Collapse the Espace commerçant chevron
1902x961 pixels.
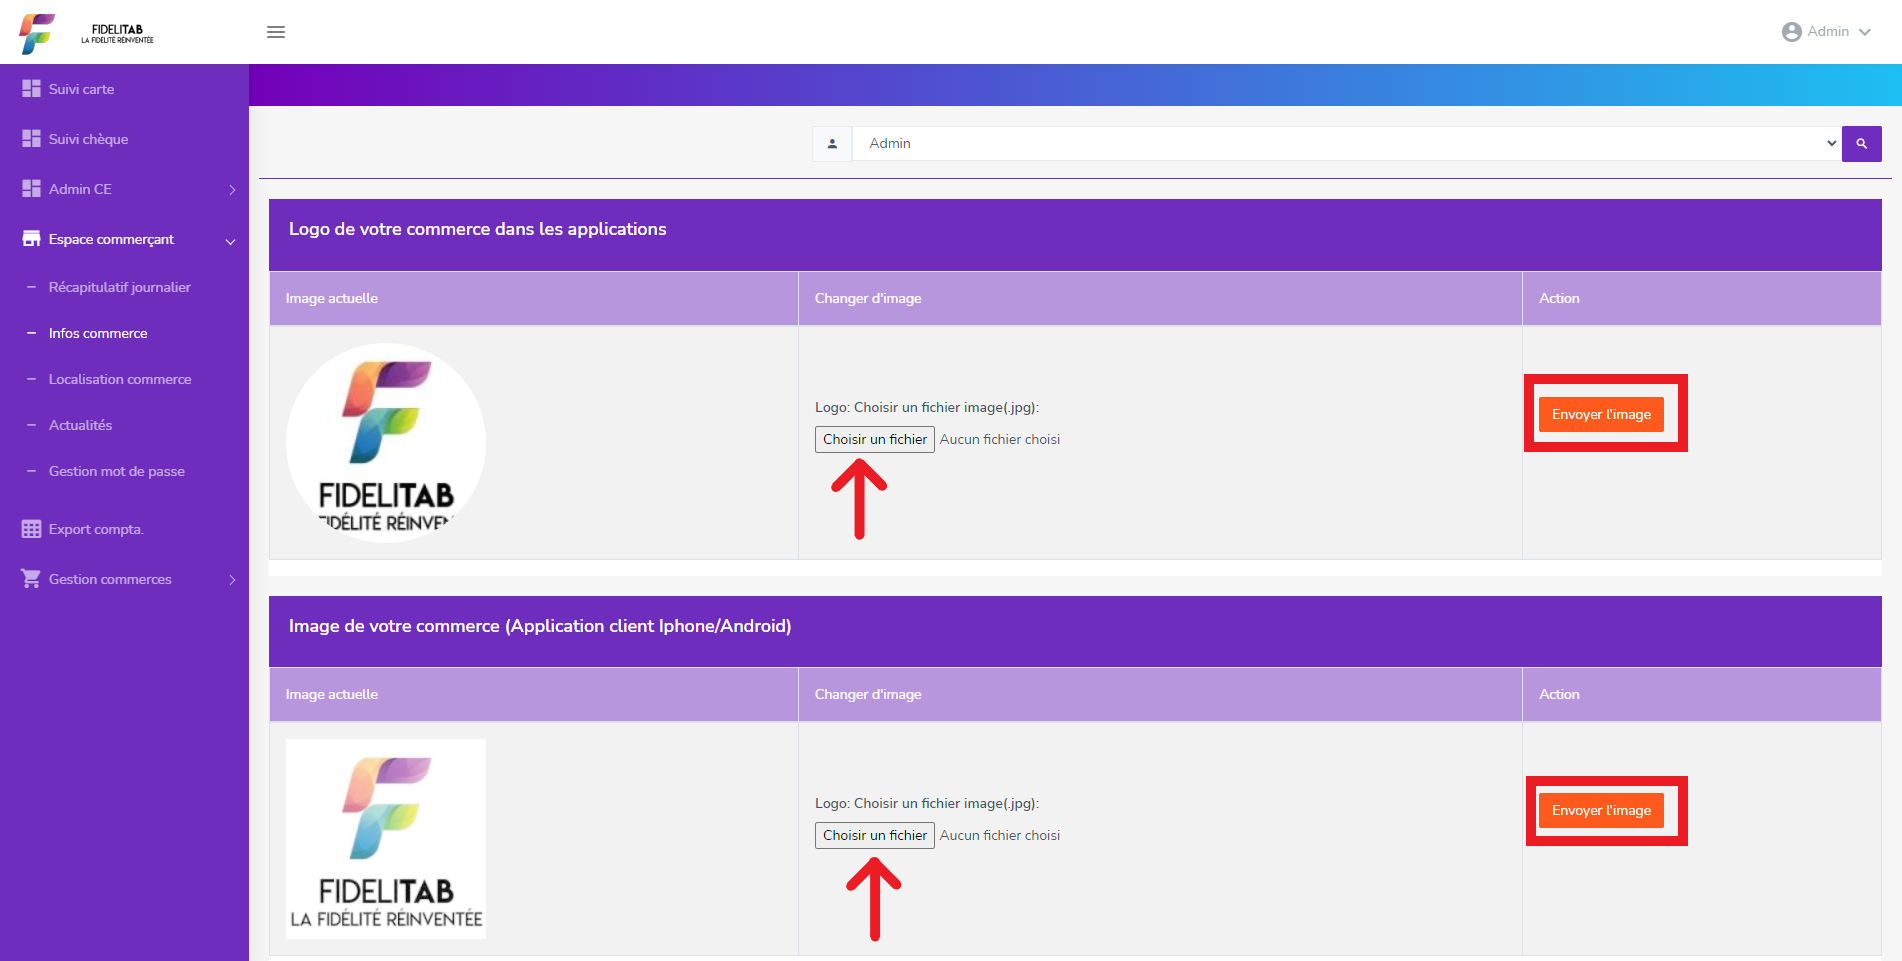click(231, 241)
